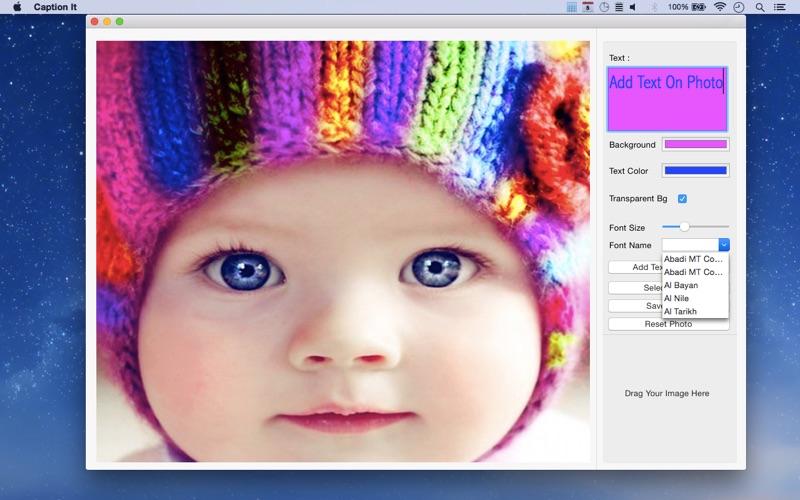Choose Al Tarikh font from list
800x500 pixels.
[x=695, y=311]
